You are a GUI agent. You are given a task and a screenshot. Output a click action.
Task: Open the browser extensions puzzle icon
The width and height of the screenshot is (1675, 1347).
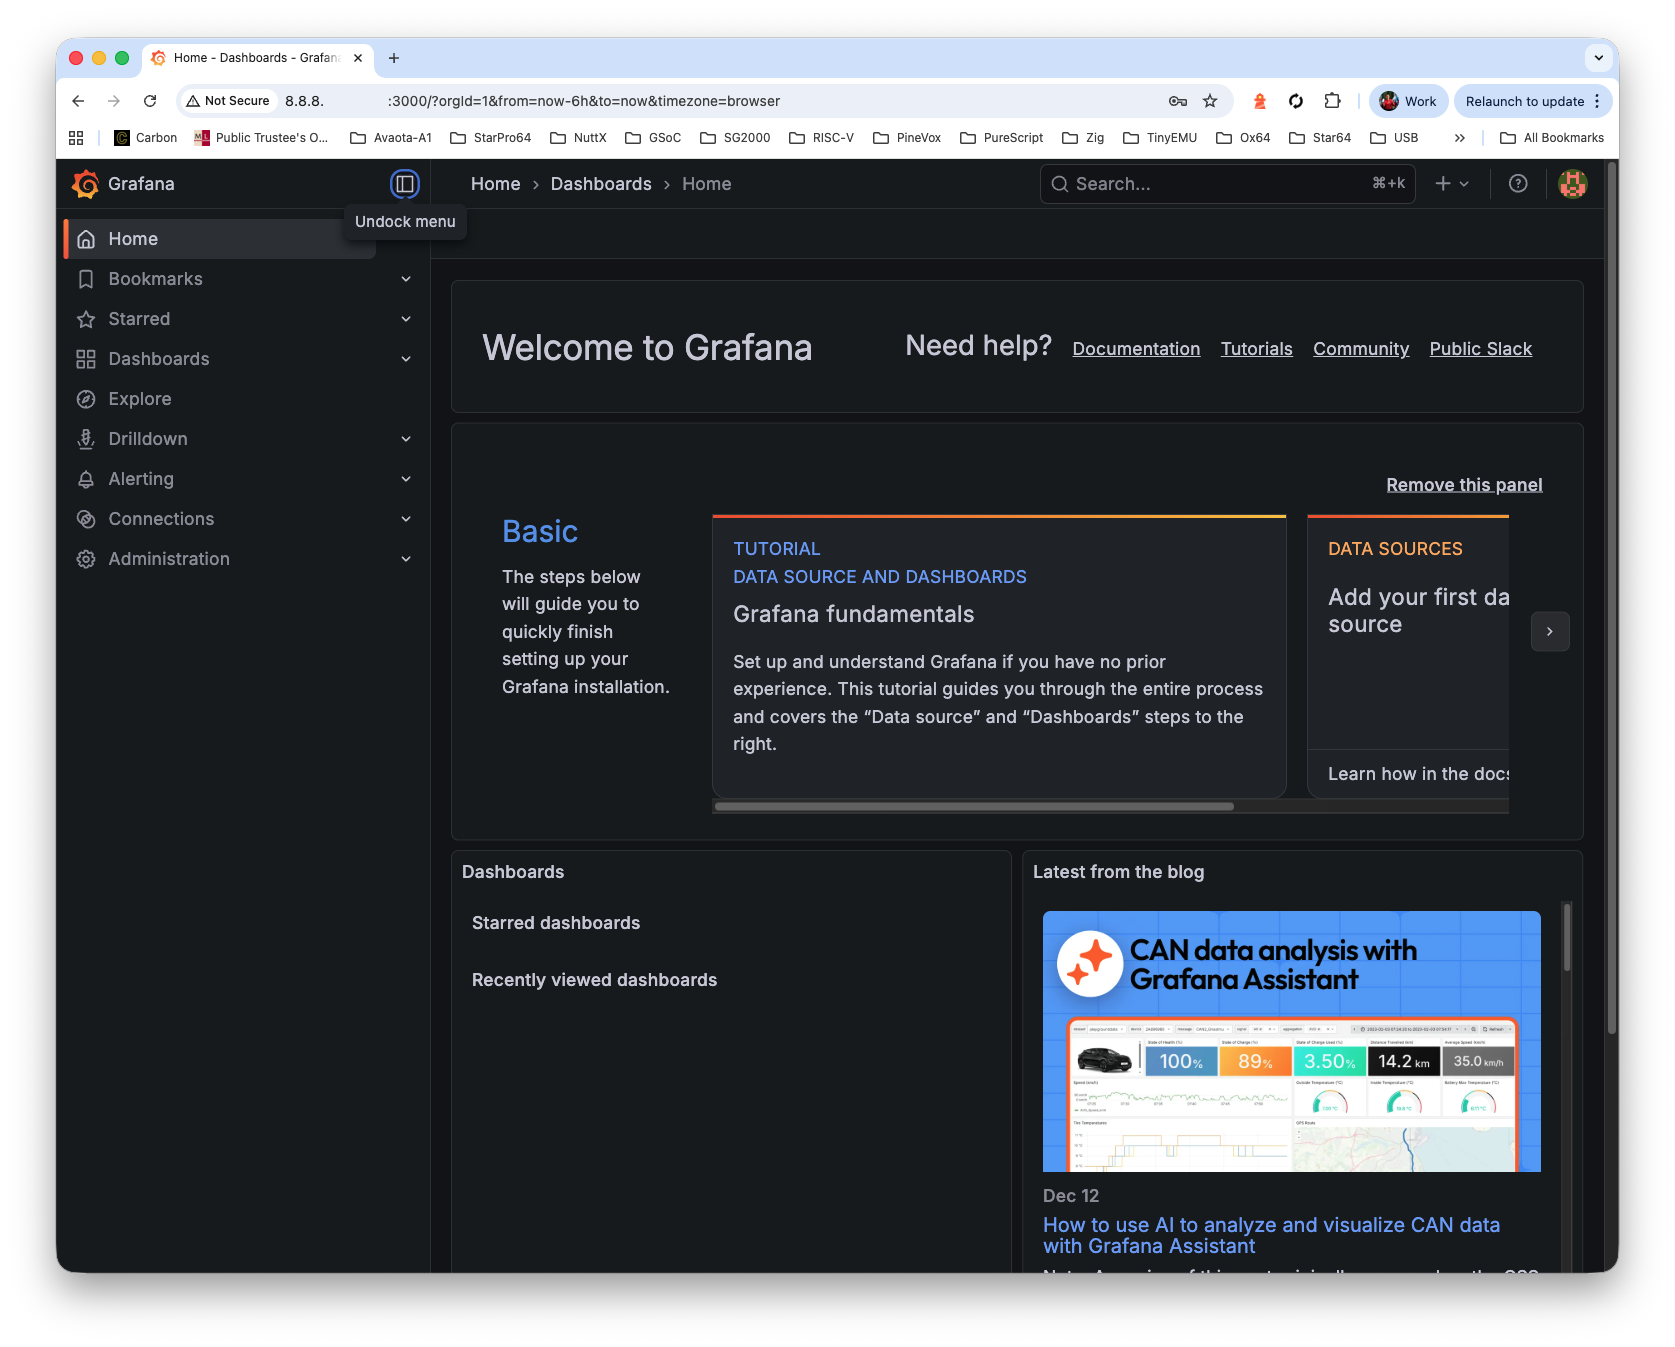coord(1332,101)
